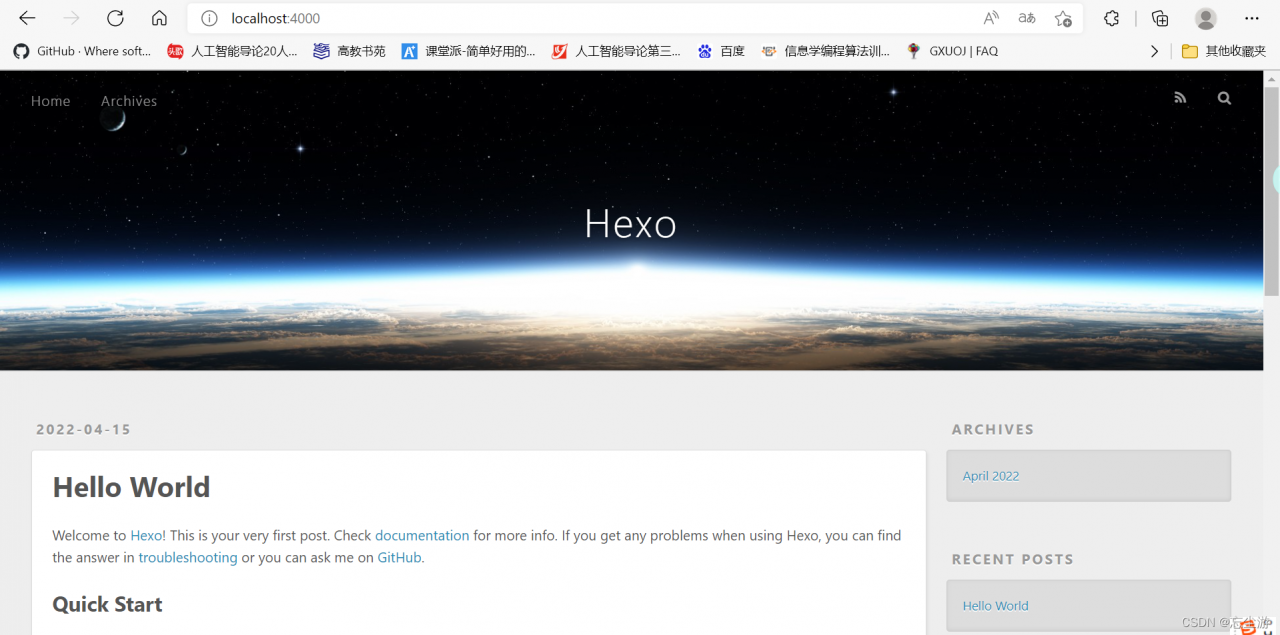View site information icon in address bar
1280x635 pixels.
209,18
